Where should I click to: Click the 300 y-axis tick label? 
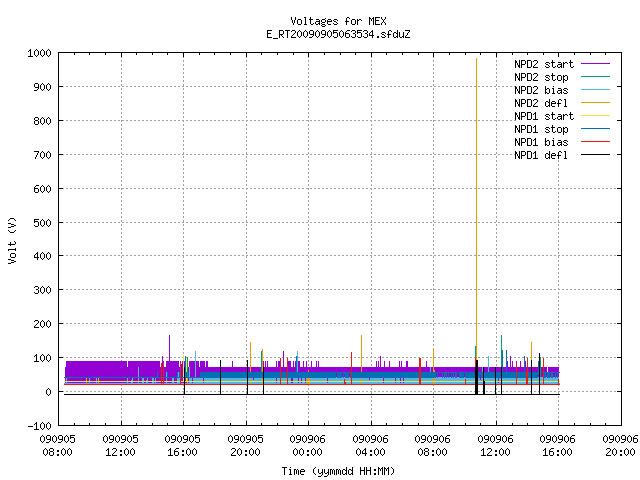(42, 290)
